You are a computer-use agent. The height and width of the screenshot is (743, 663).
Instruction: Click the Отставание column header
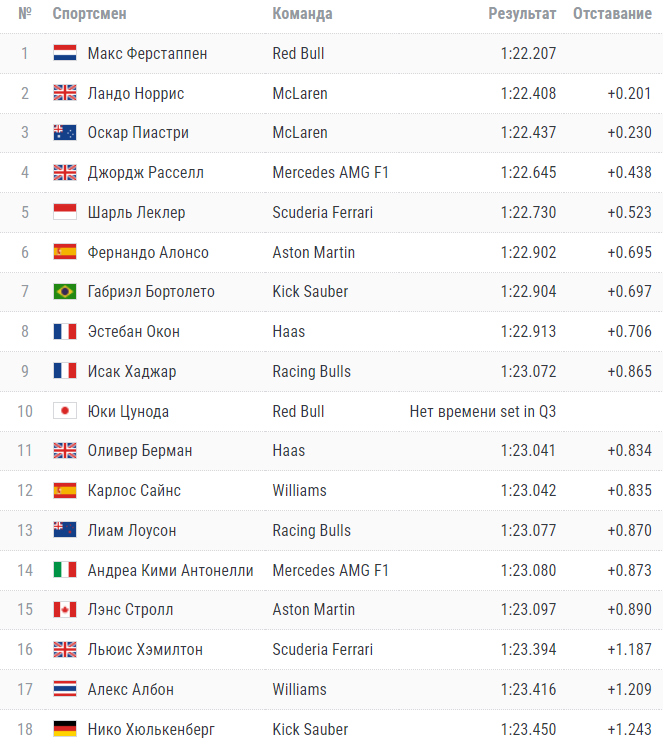pyautogui.click(x=612, y=14)
